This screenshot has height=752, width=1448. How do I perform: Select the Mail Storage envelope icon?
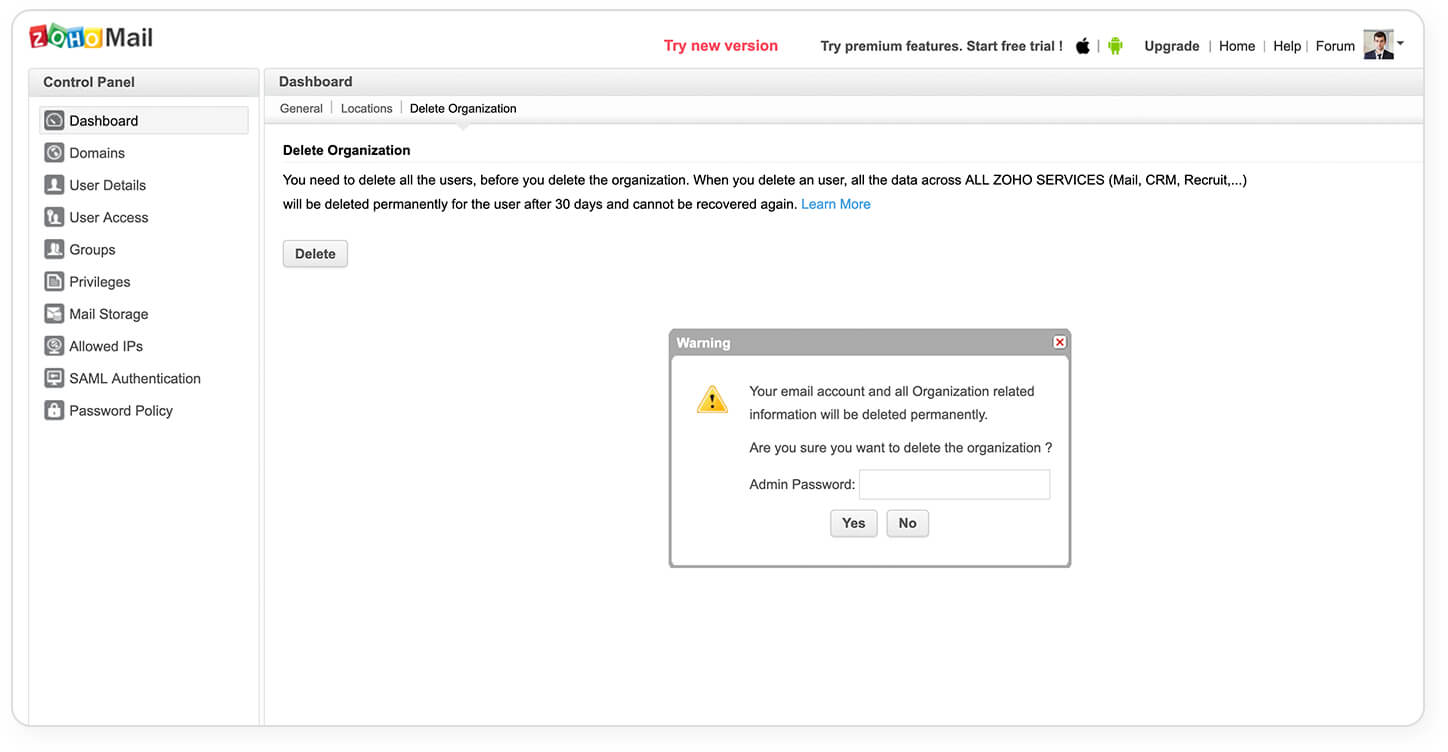pos(54,314)
